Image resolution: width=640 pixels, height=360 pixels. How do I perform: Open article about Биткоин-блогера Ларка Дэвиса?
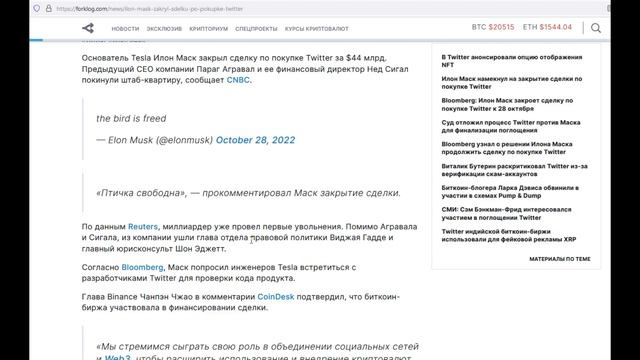pos(510,191)
